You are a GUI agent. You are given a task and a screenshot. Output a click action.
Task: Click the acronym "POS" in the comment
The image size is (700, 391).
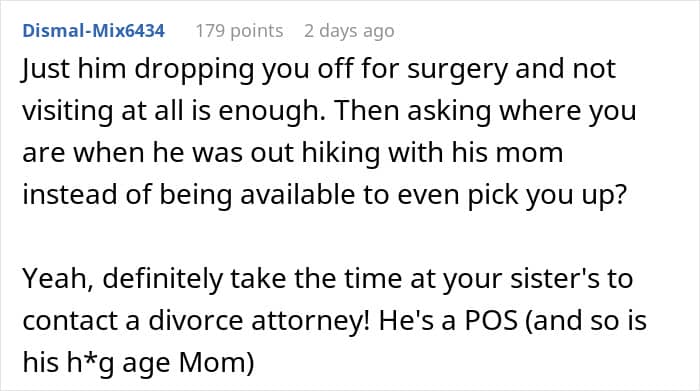click(x=491, y=320)
